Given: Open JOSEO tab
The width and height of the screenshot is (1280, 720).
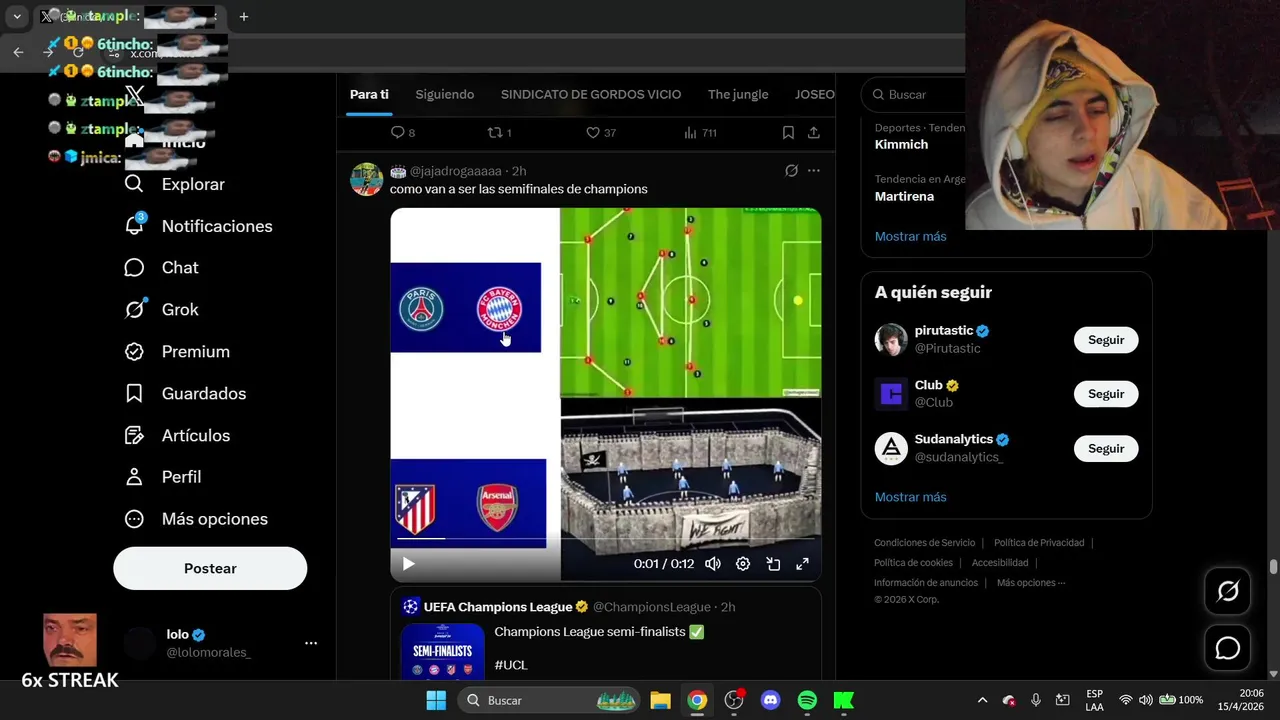Looking at the screenshot, I should pos(814,94).
